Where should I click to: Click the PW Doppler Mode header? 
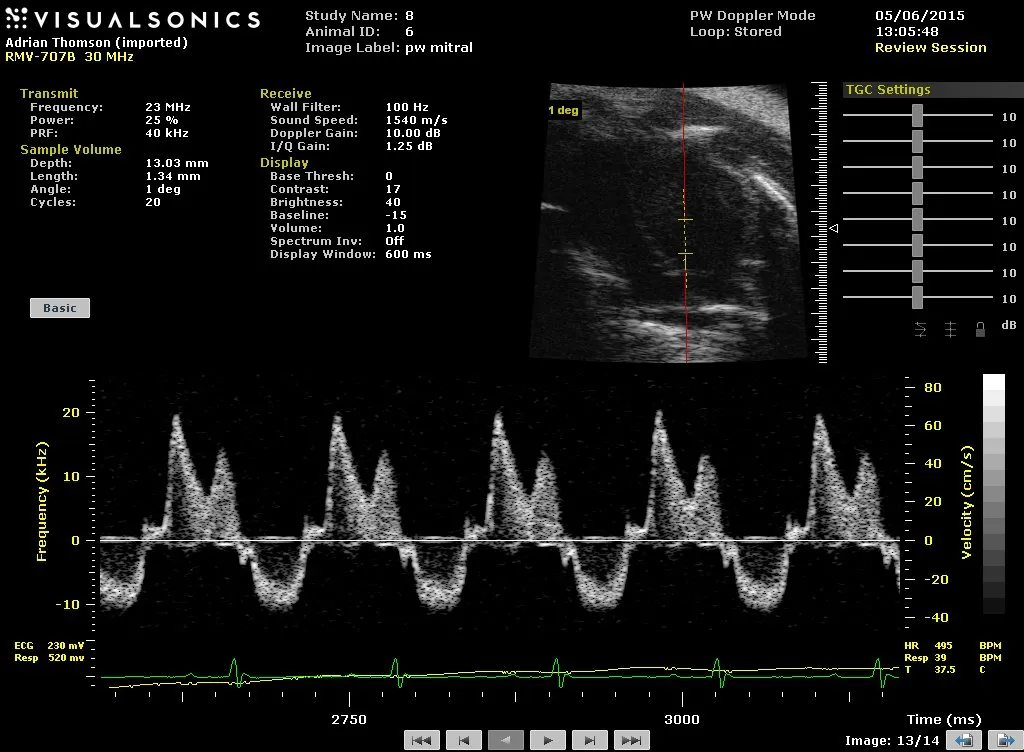click(x=752, y=15)
